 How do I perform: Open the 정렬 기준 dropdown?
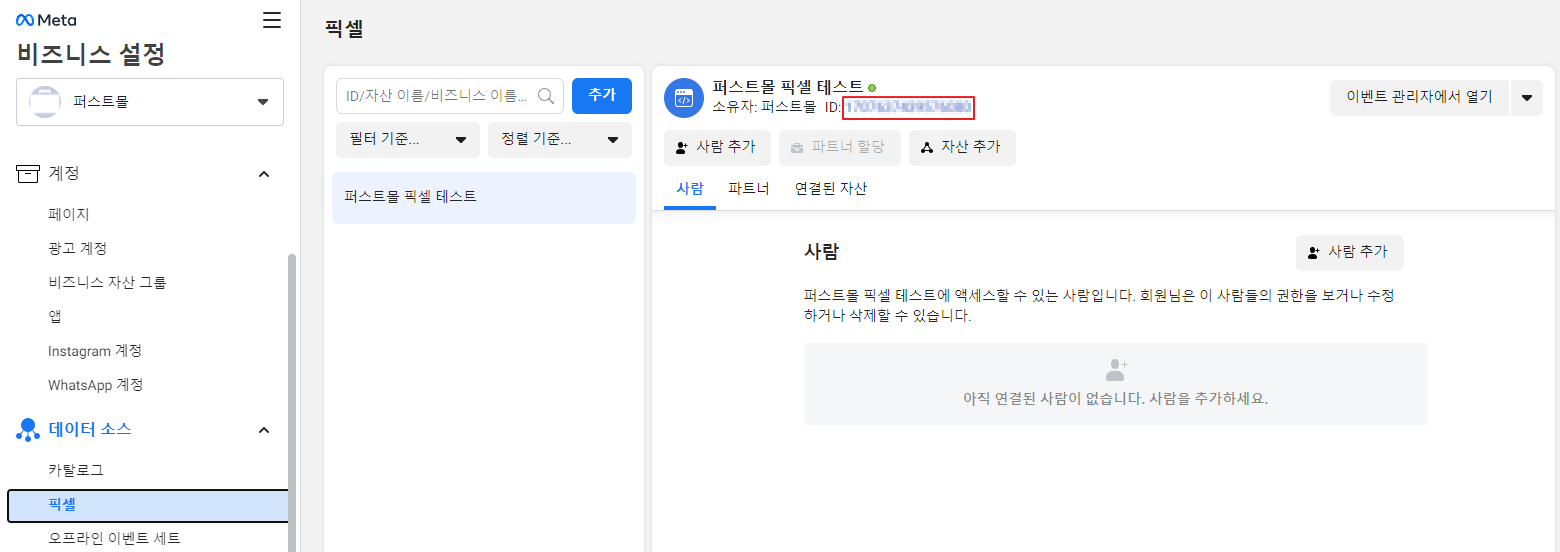coord(560,140)
